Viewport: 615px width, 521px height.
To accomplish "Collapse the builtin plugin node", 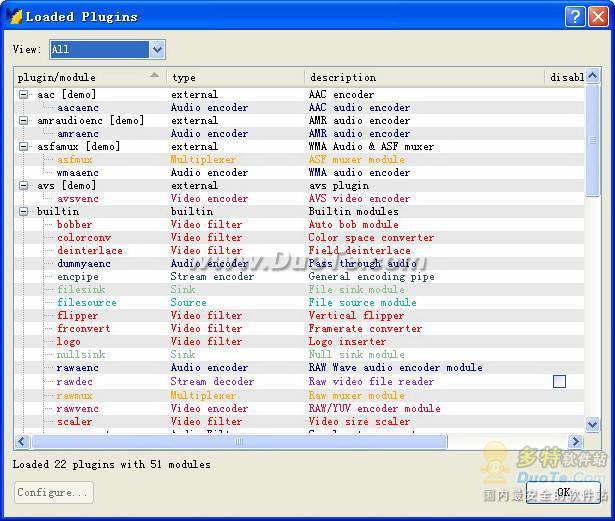I will click(x=24, y=211).
